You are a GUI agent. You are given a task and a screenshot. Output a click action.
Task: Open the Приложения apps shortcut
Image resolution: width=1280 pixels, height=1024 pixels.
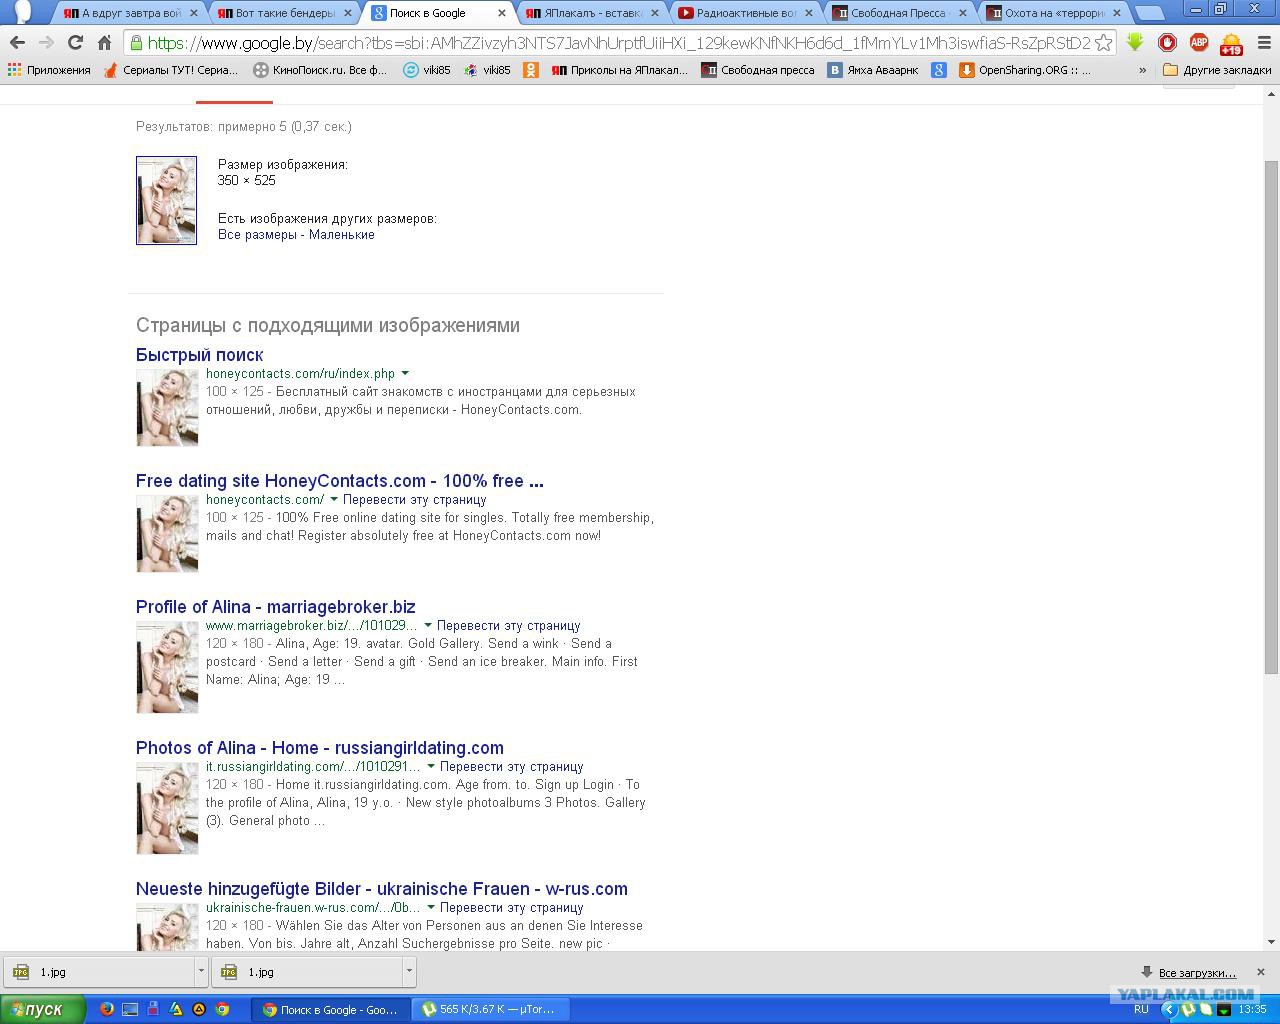tap(49, 70)
